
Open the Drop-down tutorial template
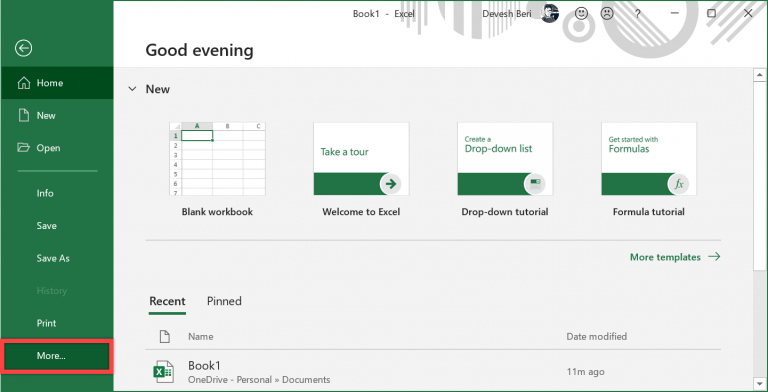tap(505, 159)
